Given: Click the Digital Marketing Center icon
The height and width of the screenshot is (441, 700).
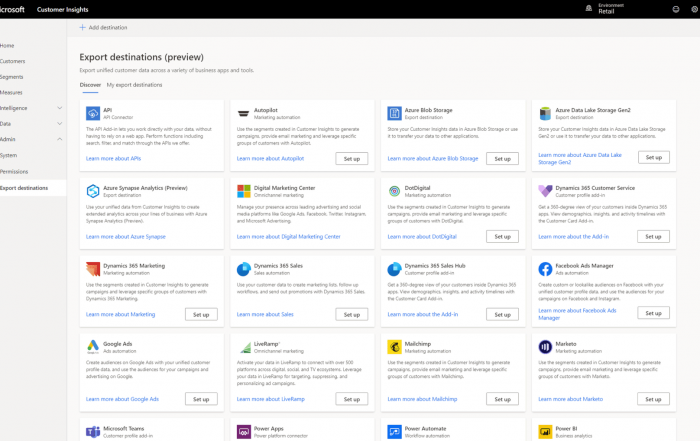Looking at the screenshot, I should click(x=244, y=191).
